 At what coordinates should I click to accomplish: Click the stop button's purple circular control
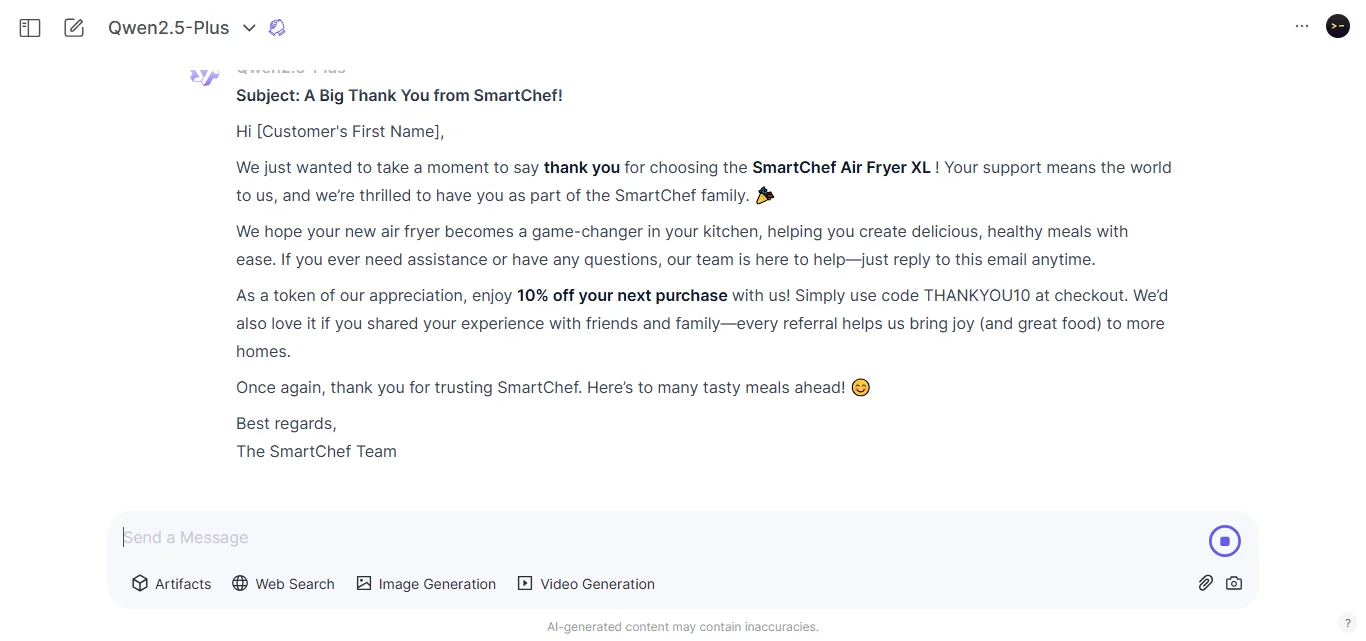coord(1225,540)
